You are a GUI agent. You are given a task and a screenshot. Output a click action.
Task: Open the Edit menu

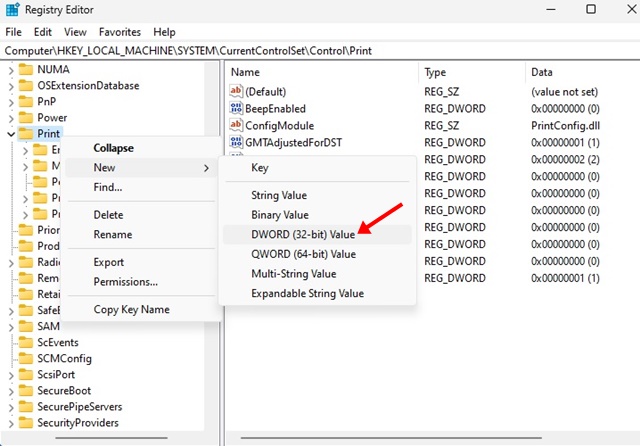(x=42, y=32)
